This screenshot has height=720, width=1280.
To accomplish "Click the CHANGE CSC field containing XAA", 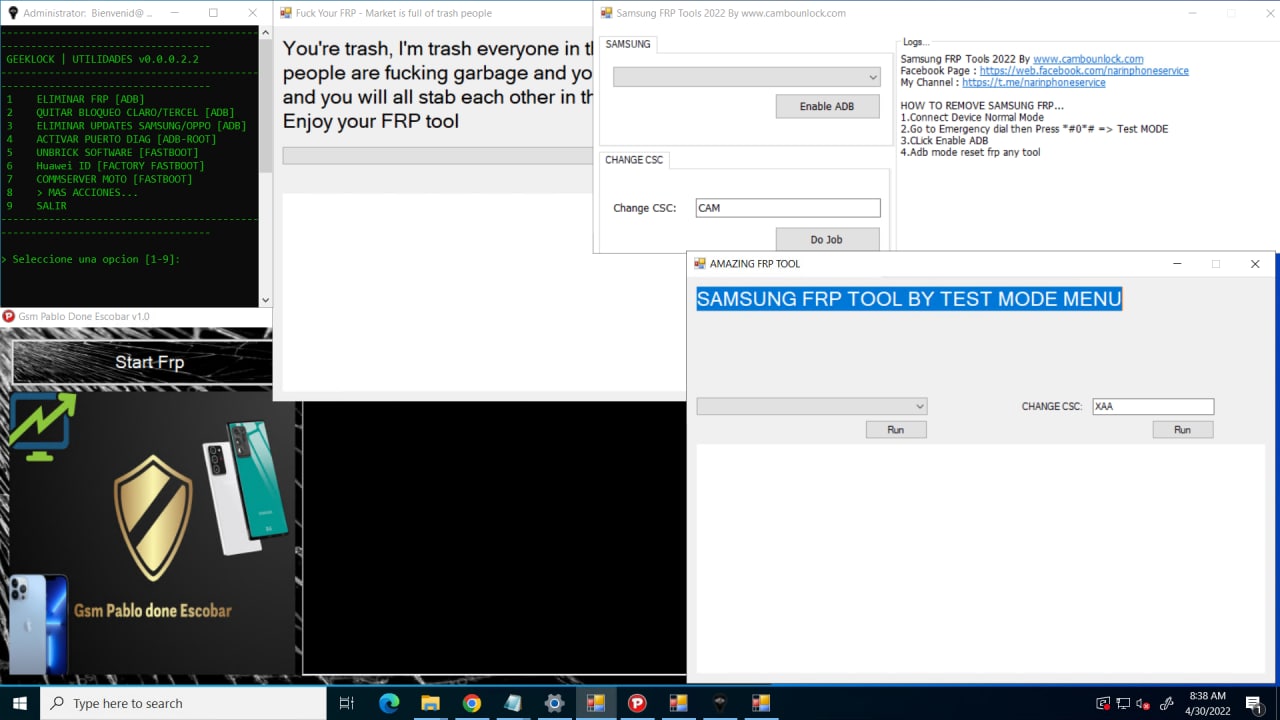I will [x=1153, y=406].
